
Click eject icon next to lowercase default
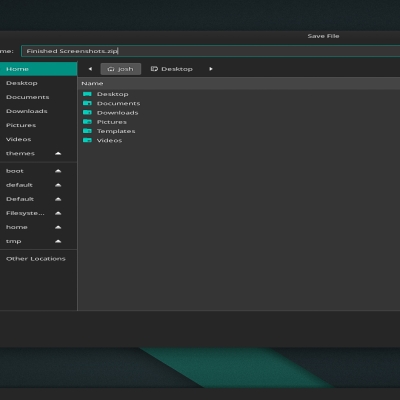click(x=58, y=185)
